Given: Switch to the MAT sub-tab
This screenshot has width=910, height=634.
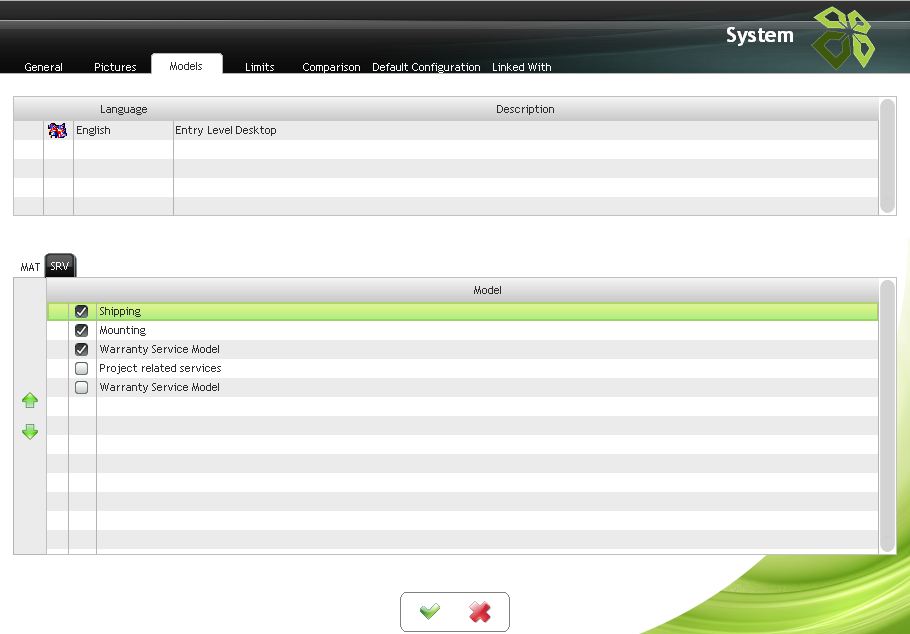Looking at the screenshot, I should pos(30,266).
